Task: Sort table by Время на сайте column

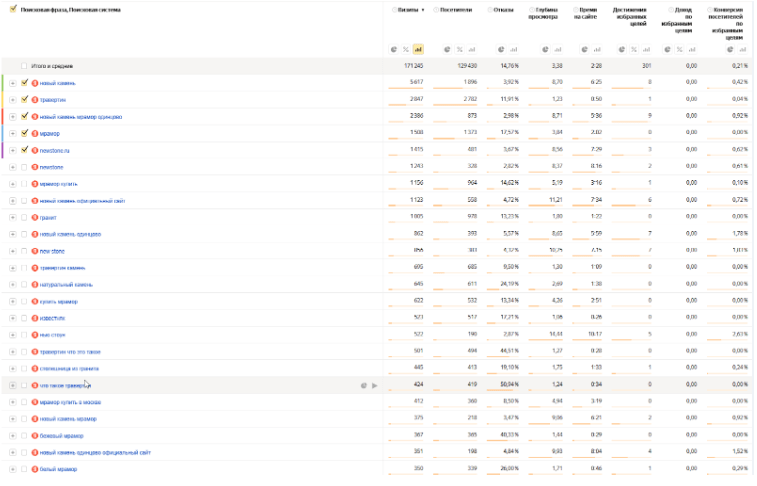Action: 586,13
